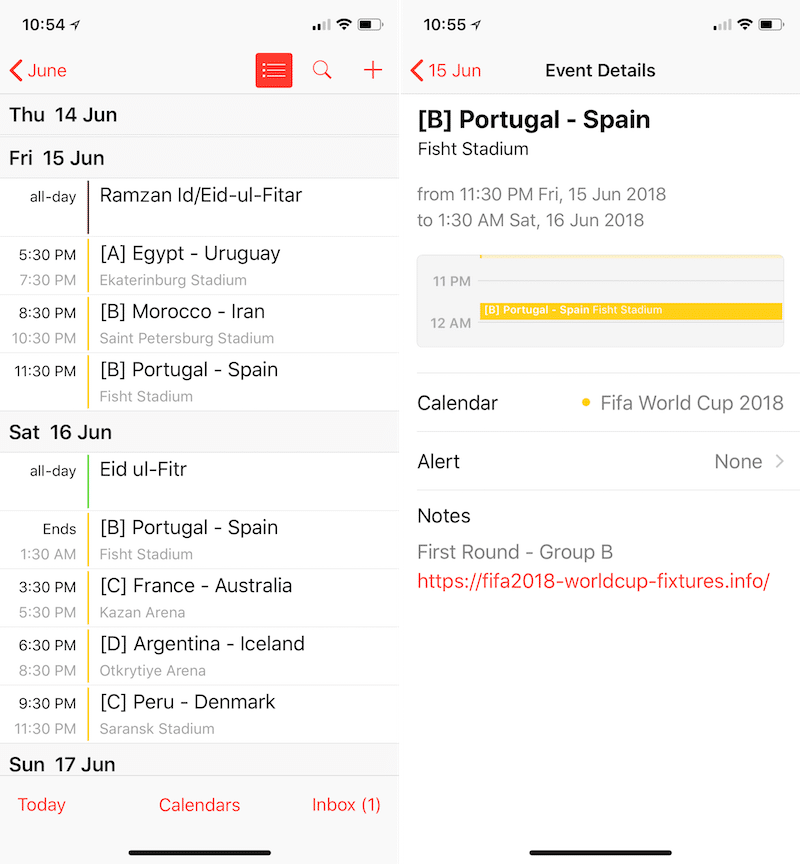
Task: Open the fifa2018-worldcup-fixtures.info link
Action: click(x=593, y=581)
